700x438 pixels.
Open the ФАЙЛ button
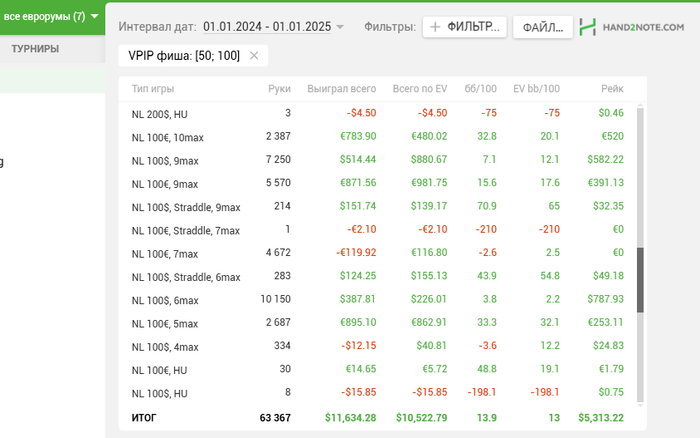543,27
